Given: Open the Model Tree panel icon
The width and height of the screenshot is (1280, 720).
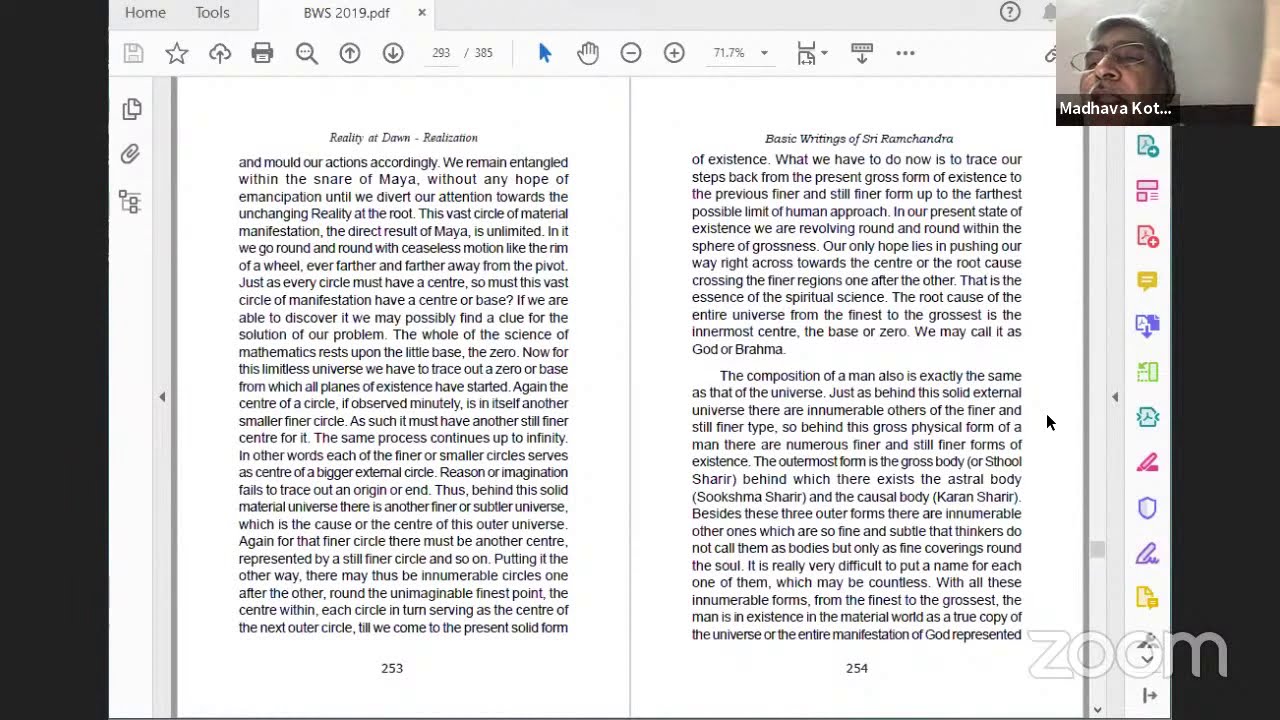Looking at the screenshot, I should point(131,201).
